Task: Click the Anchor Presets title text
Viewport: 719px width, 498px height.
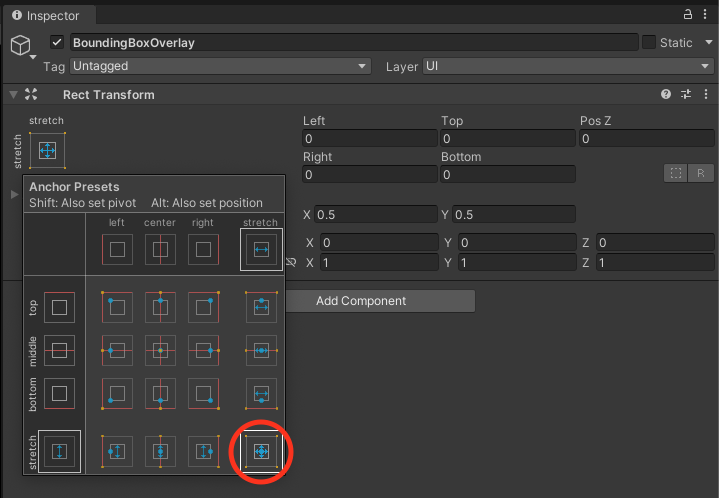Action: [x=74, y=187]
